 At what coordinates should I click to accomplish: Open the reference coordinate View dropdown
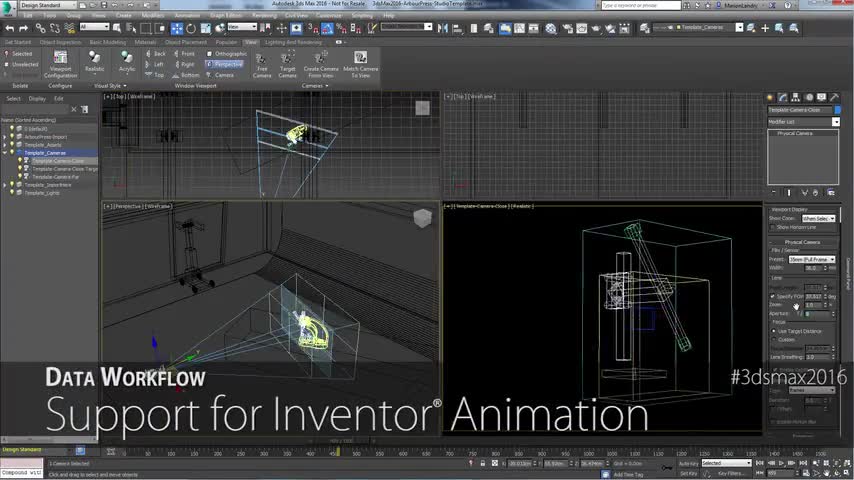coord(242,27)
